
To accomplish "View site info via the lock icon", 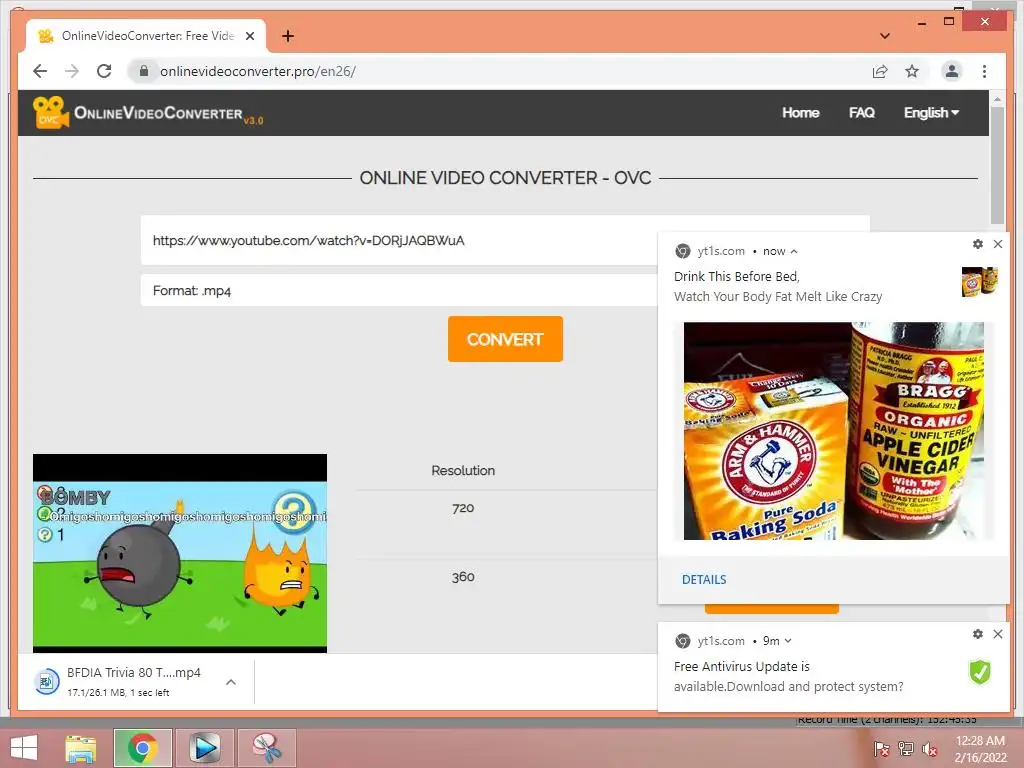I will (x=144, y=71).
